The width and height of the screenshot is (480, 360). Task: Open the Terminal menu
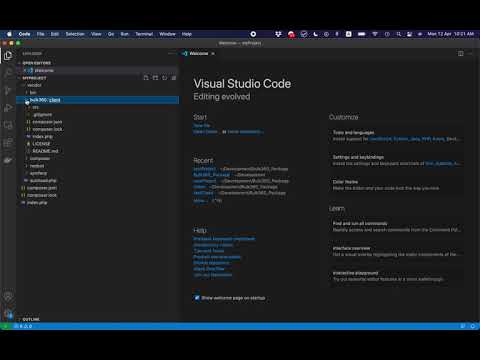[x=144, y=34]
